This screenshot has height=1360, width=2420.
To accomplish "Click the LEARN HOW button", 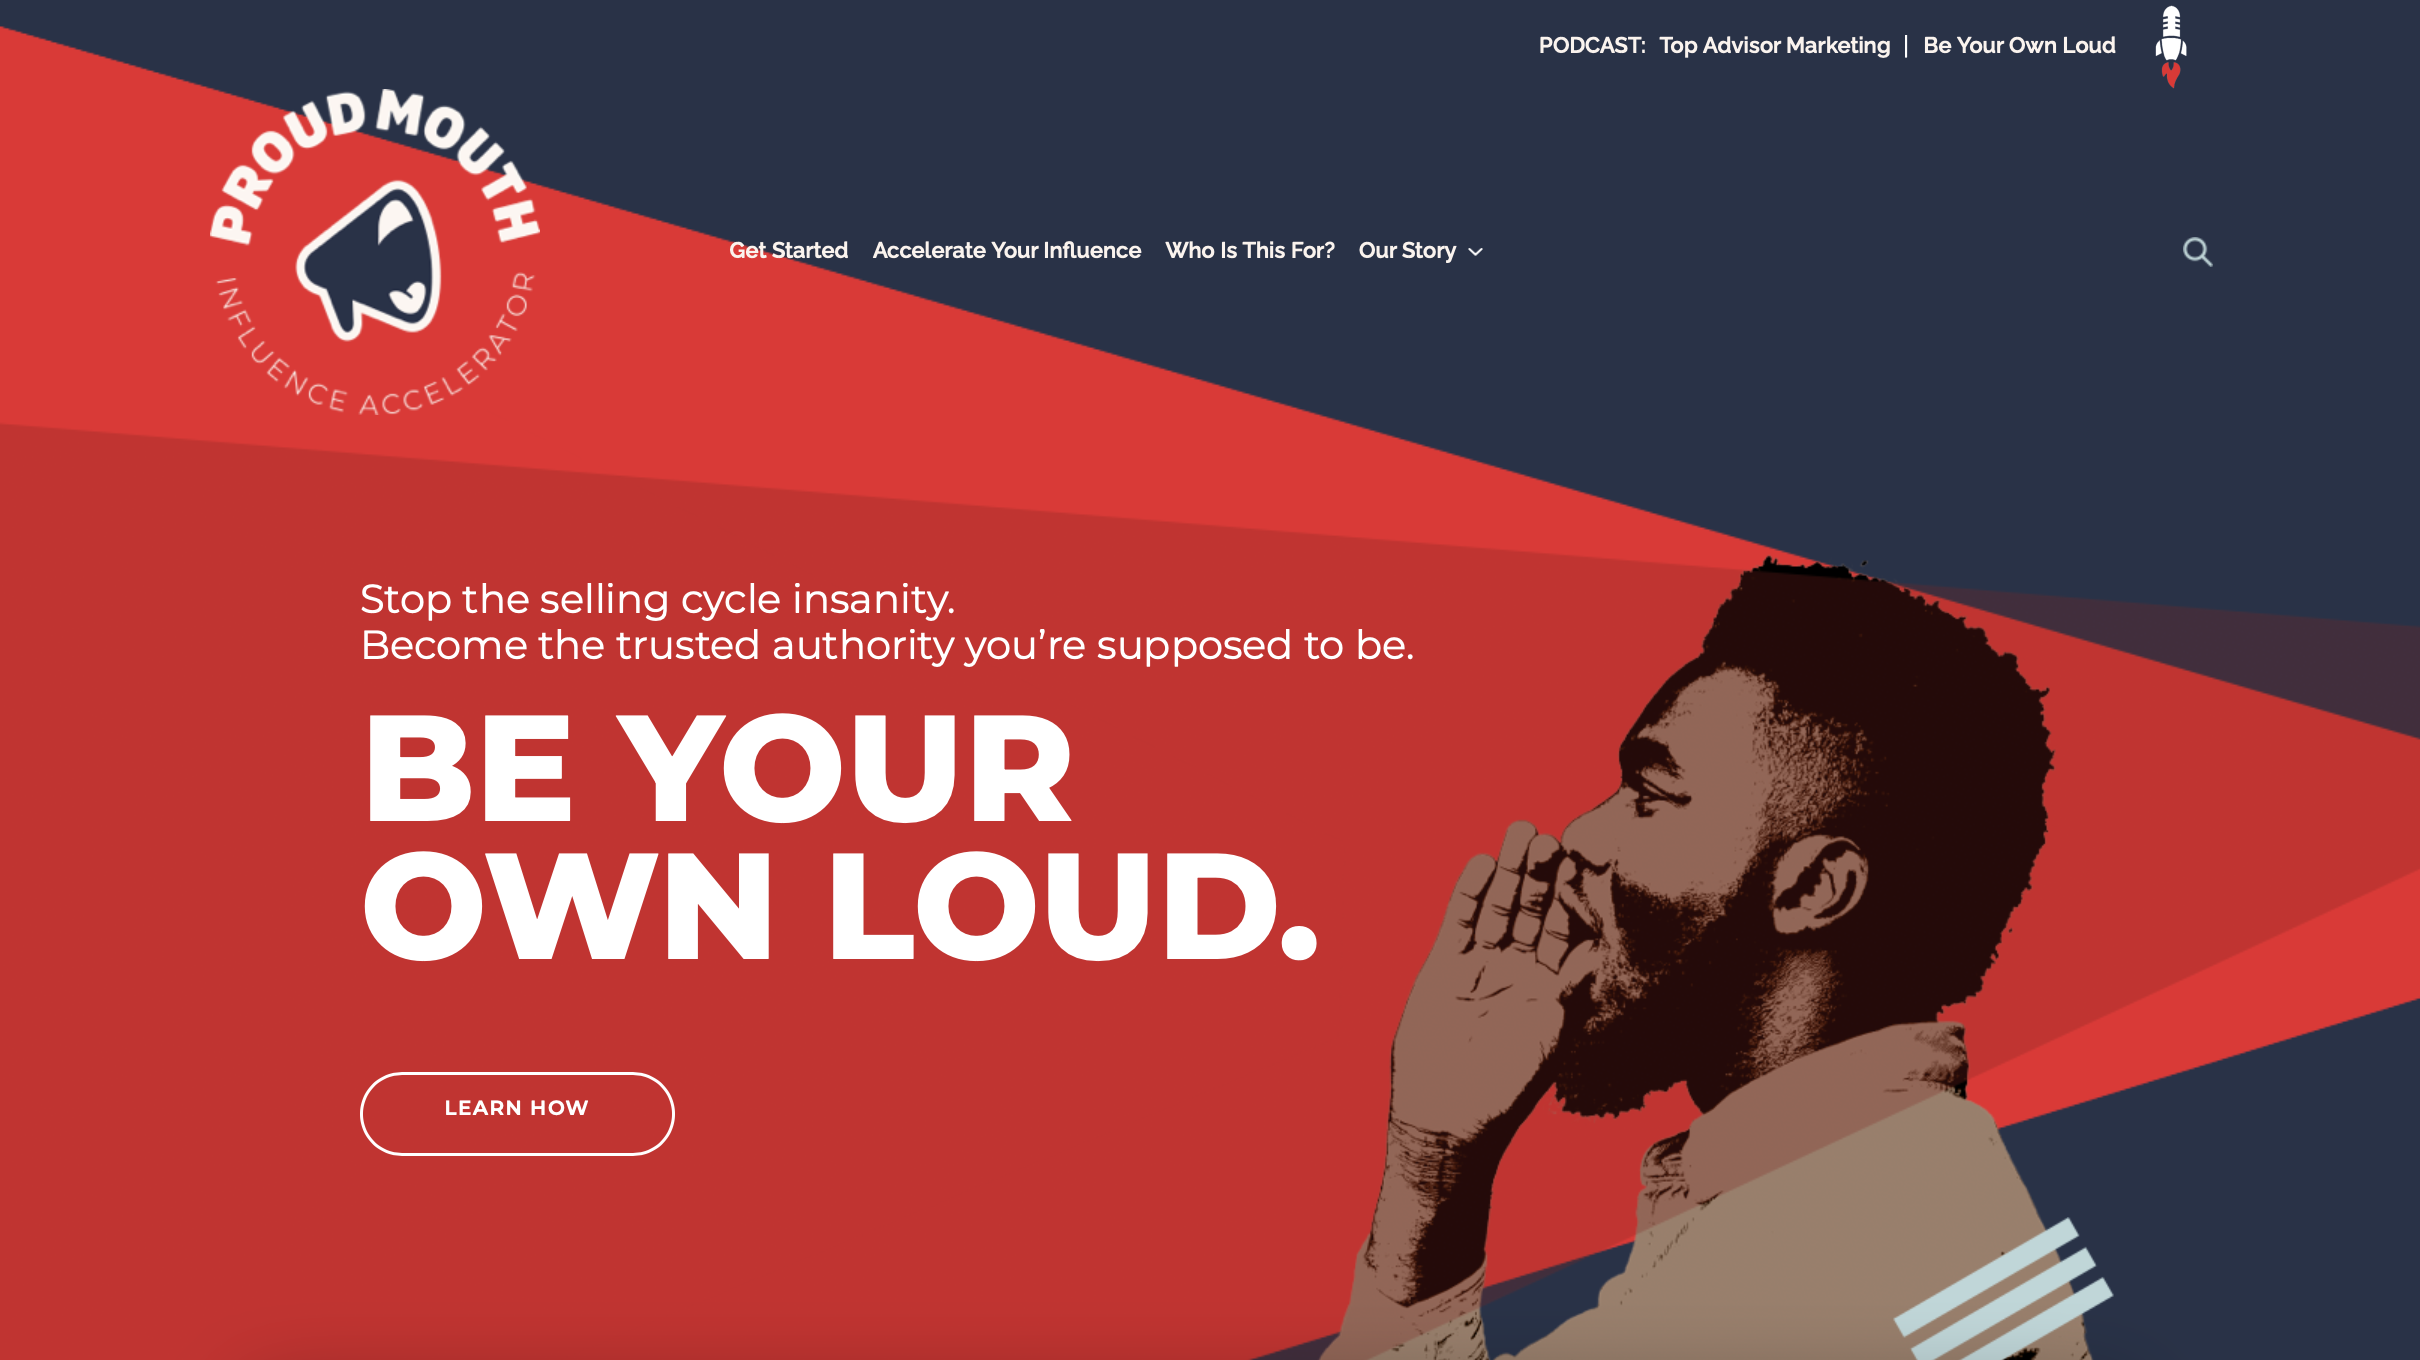I will 517,1113.
